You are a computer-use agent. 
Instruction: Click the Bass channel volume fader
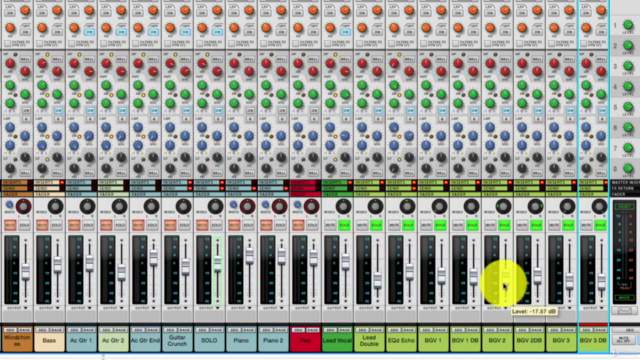pyautogui.click(x=58, y=264)
